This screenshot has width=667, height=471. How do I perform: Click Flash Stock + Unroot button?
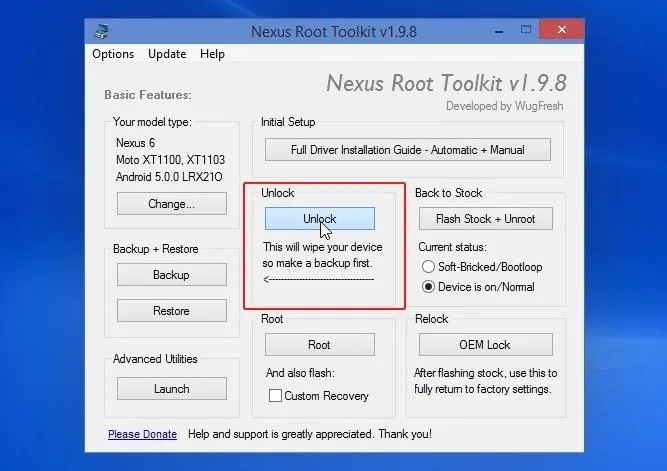coord(485,219)
